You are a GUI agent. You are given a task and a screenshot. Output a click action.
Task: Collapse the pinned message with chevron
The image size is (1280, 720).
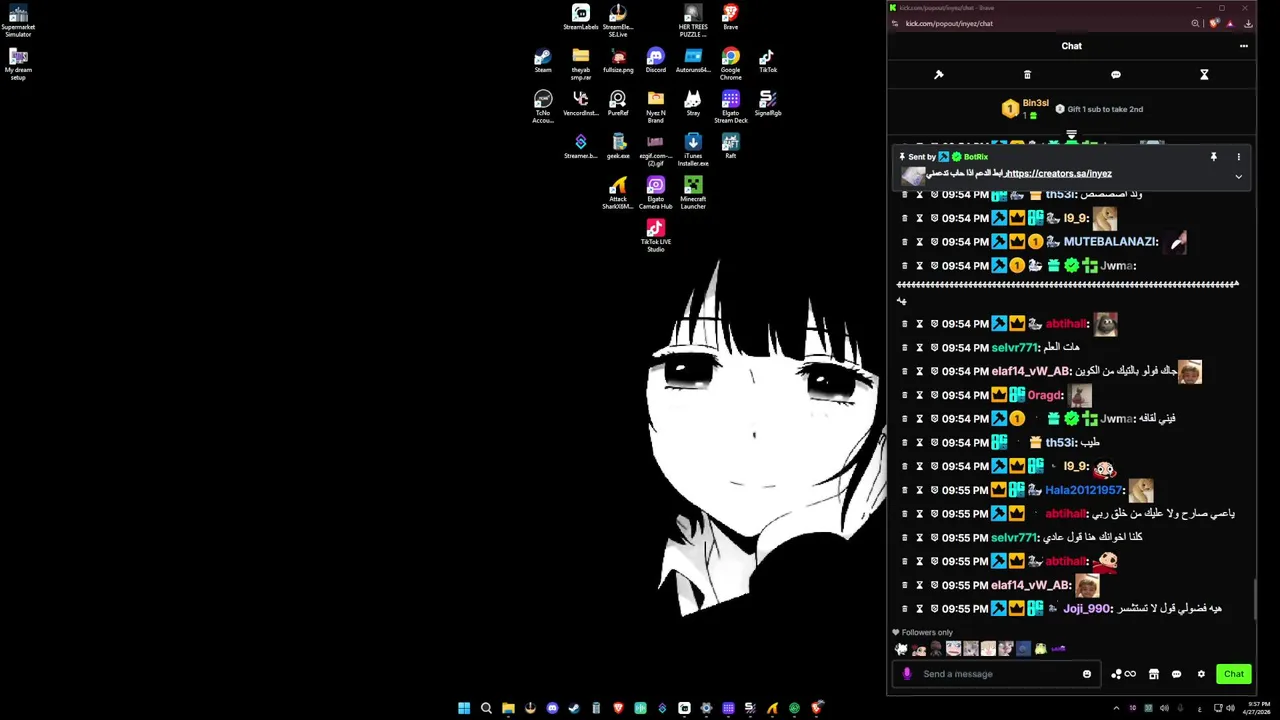(1238, 176)
